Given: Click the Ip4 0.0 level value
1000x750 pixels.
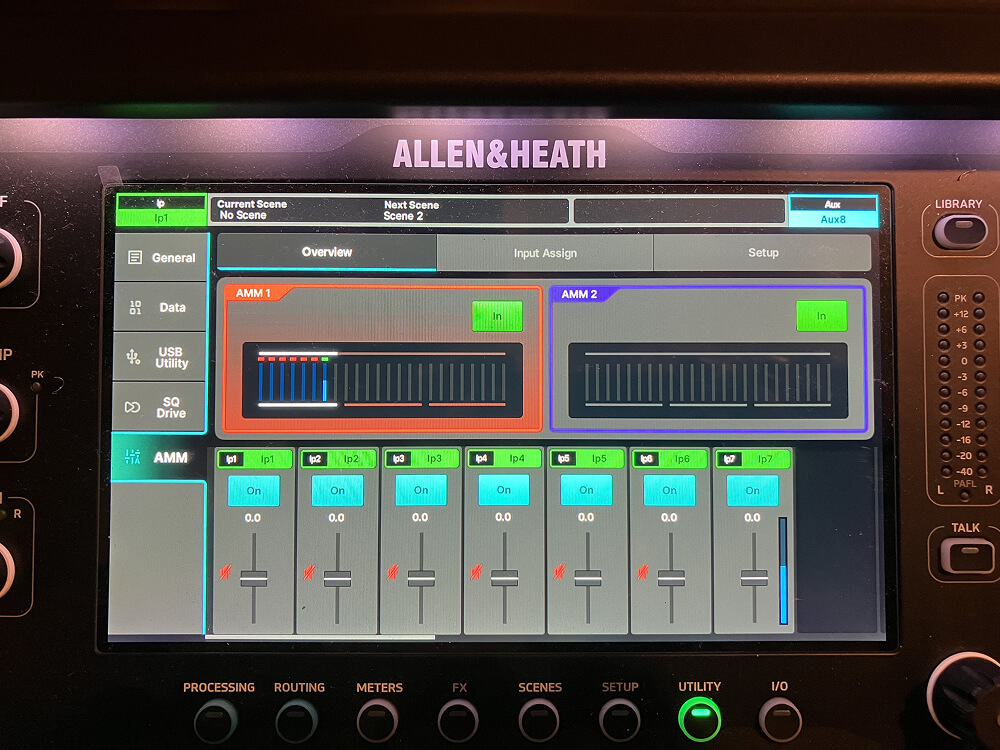Looking at the screenshot, I should coord(503,517).
